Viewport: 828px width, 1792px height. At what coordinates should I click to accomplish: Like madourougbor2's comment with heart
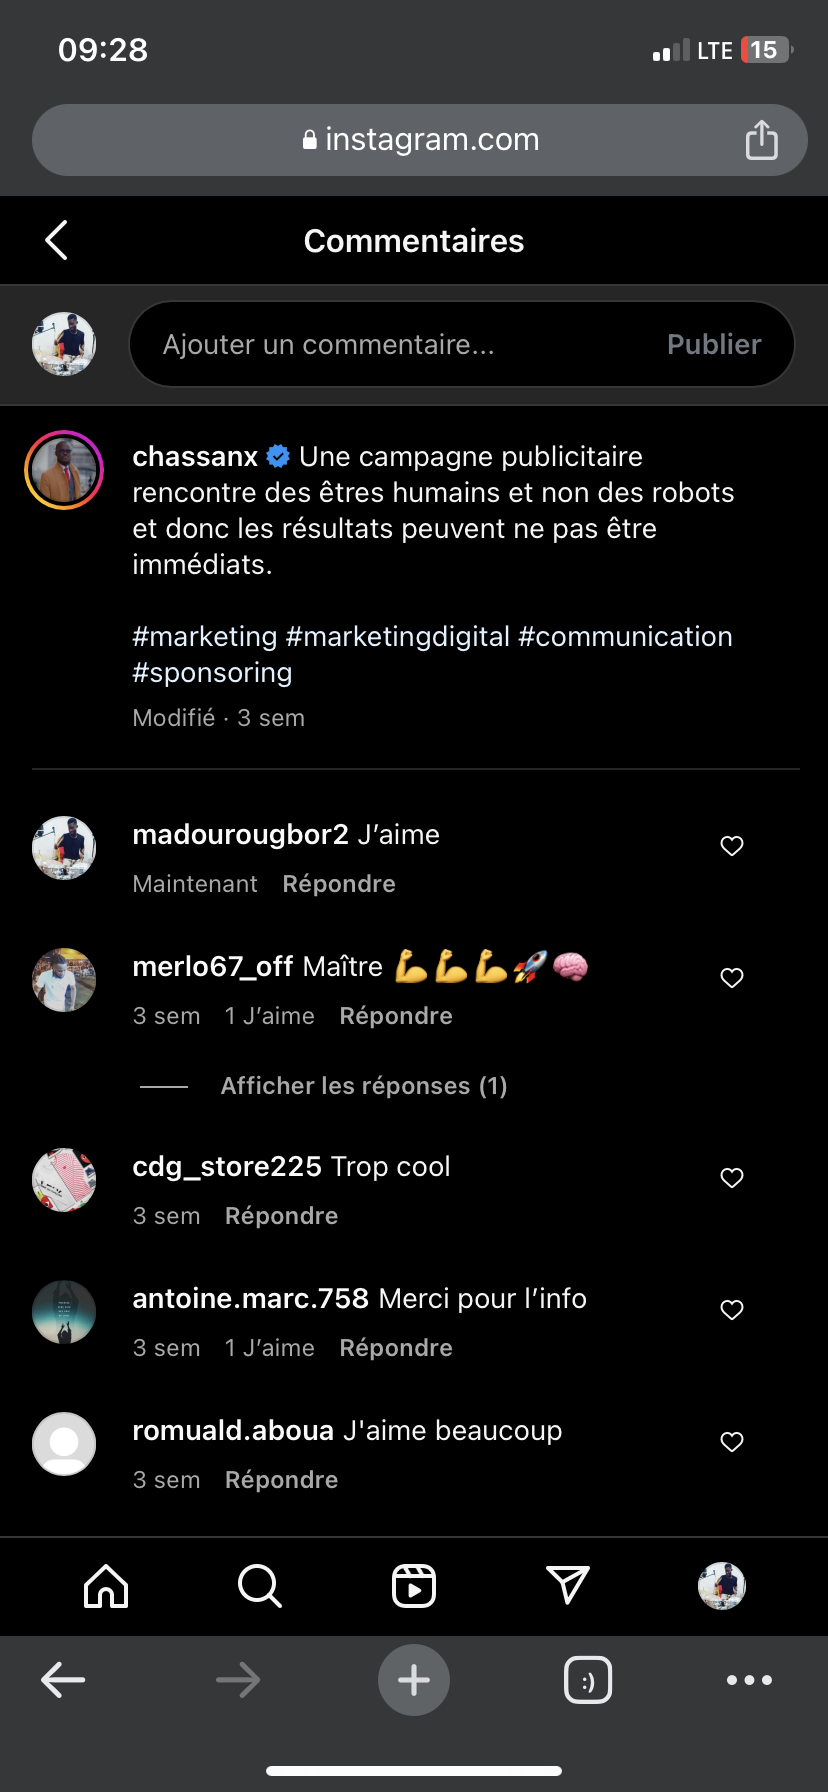pyautogui.click(x=732, y=846)
